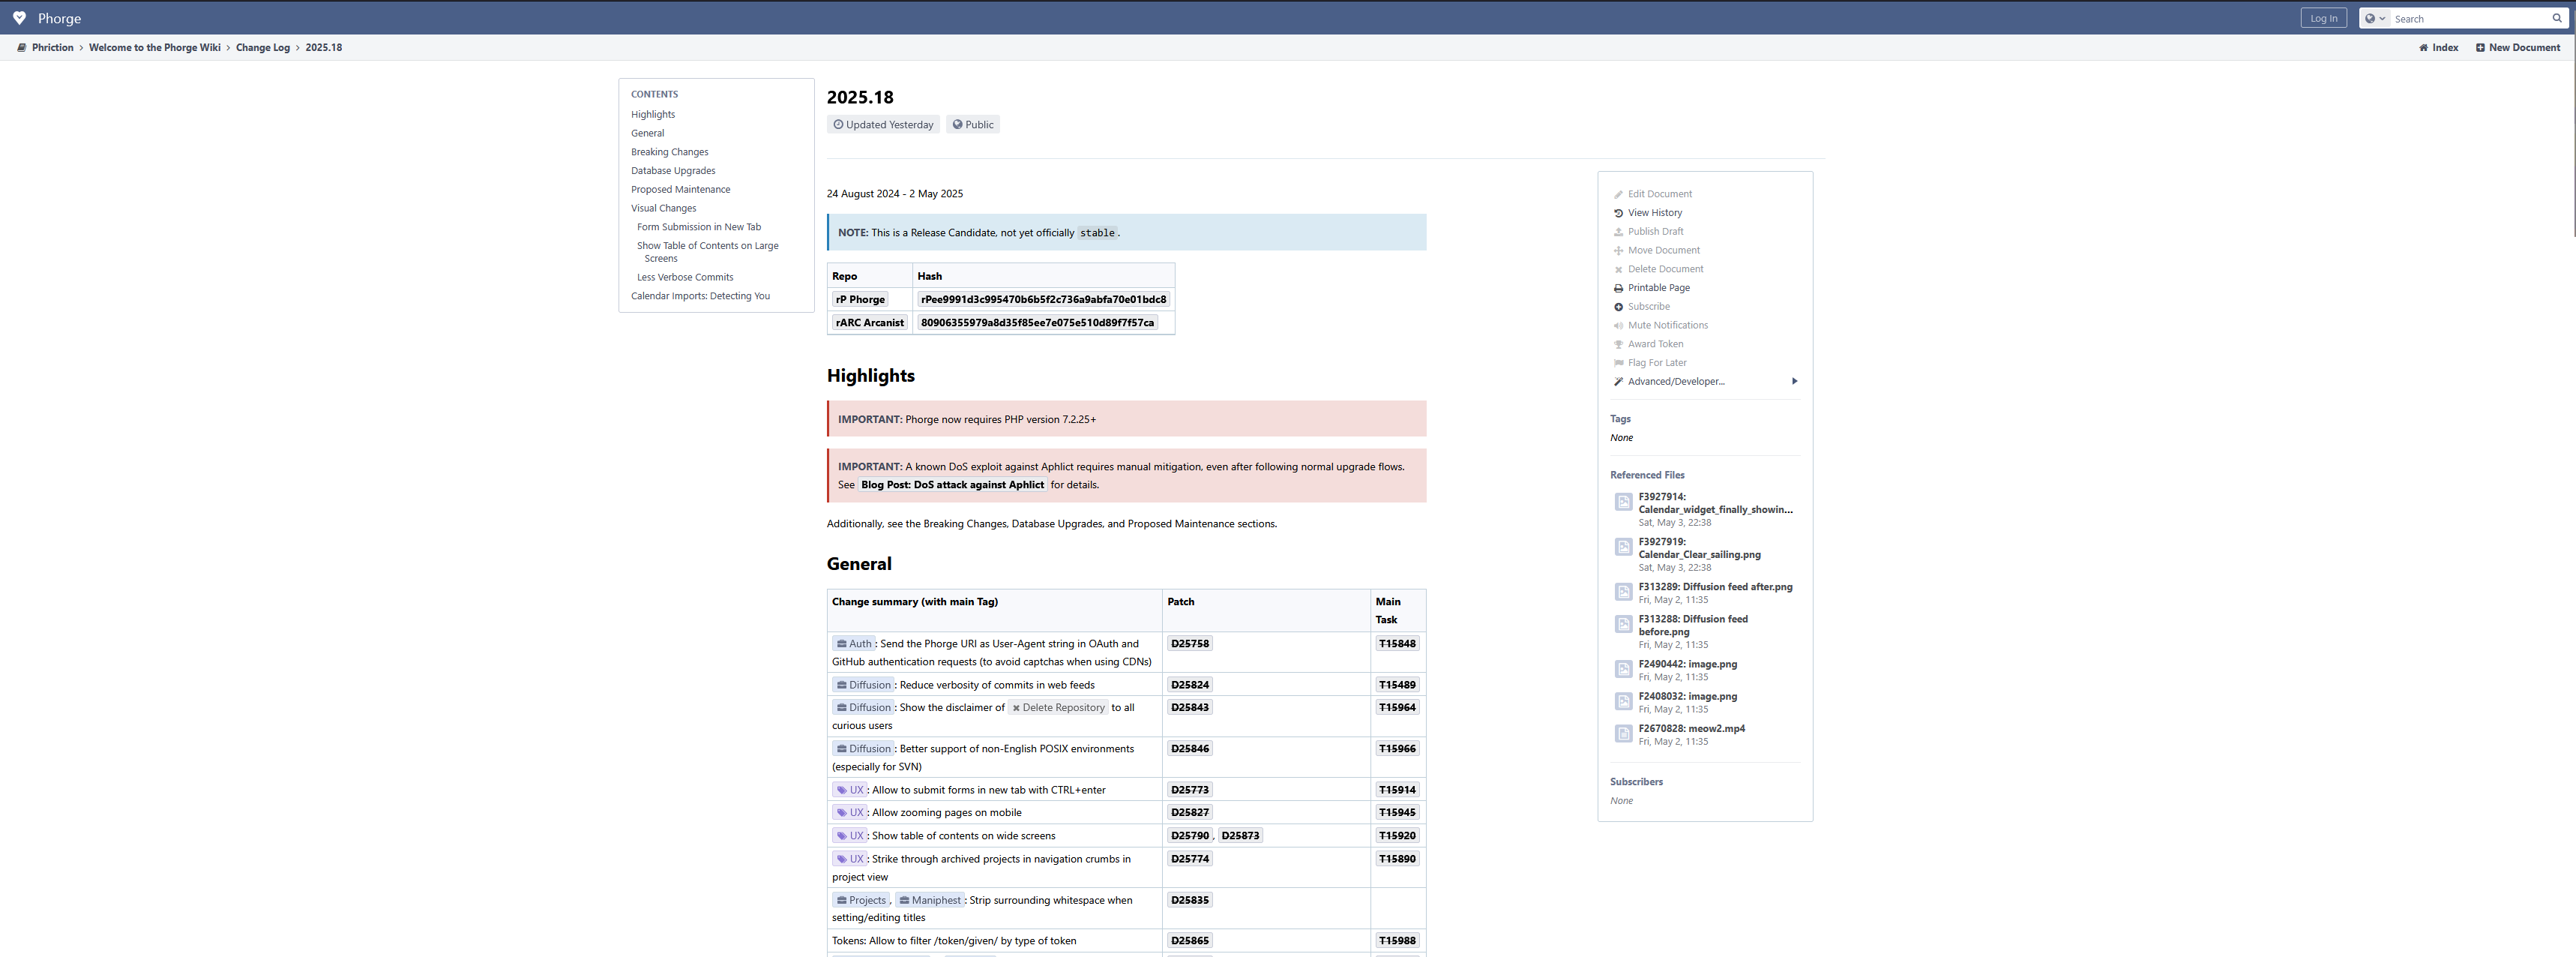Click the Phorge heart logo icon
Image resolution: width=2576 pixels, height=957 pixels.
(x=19, y=18)
